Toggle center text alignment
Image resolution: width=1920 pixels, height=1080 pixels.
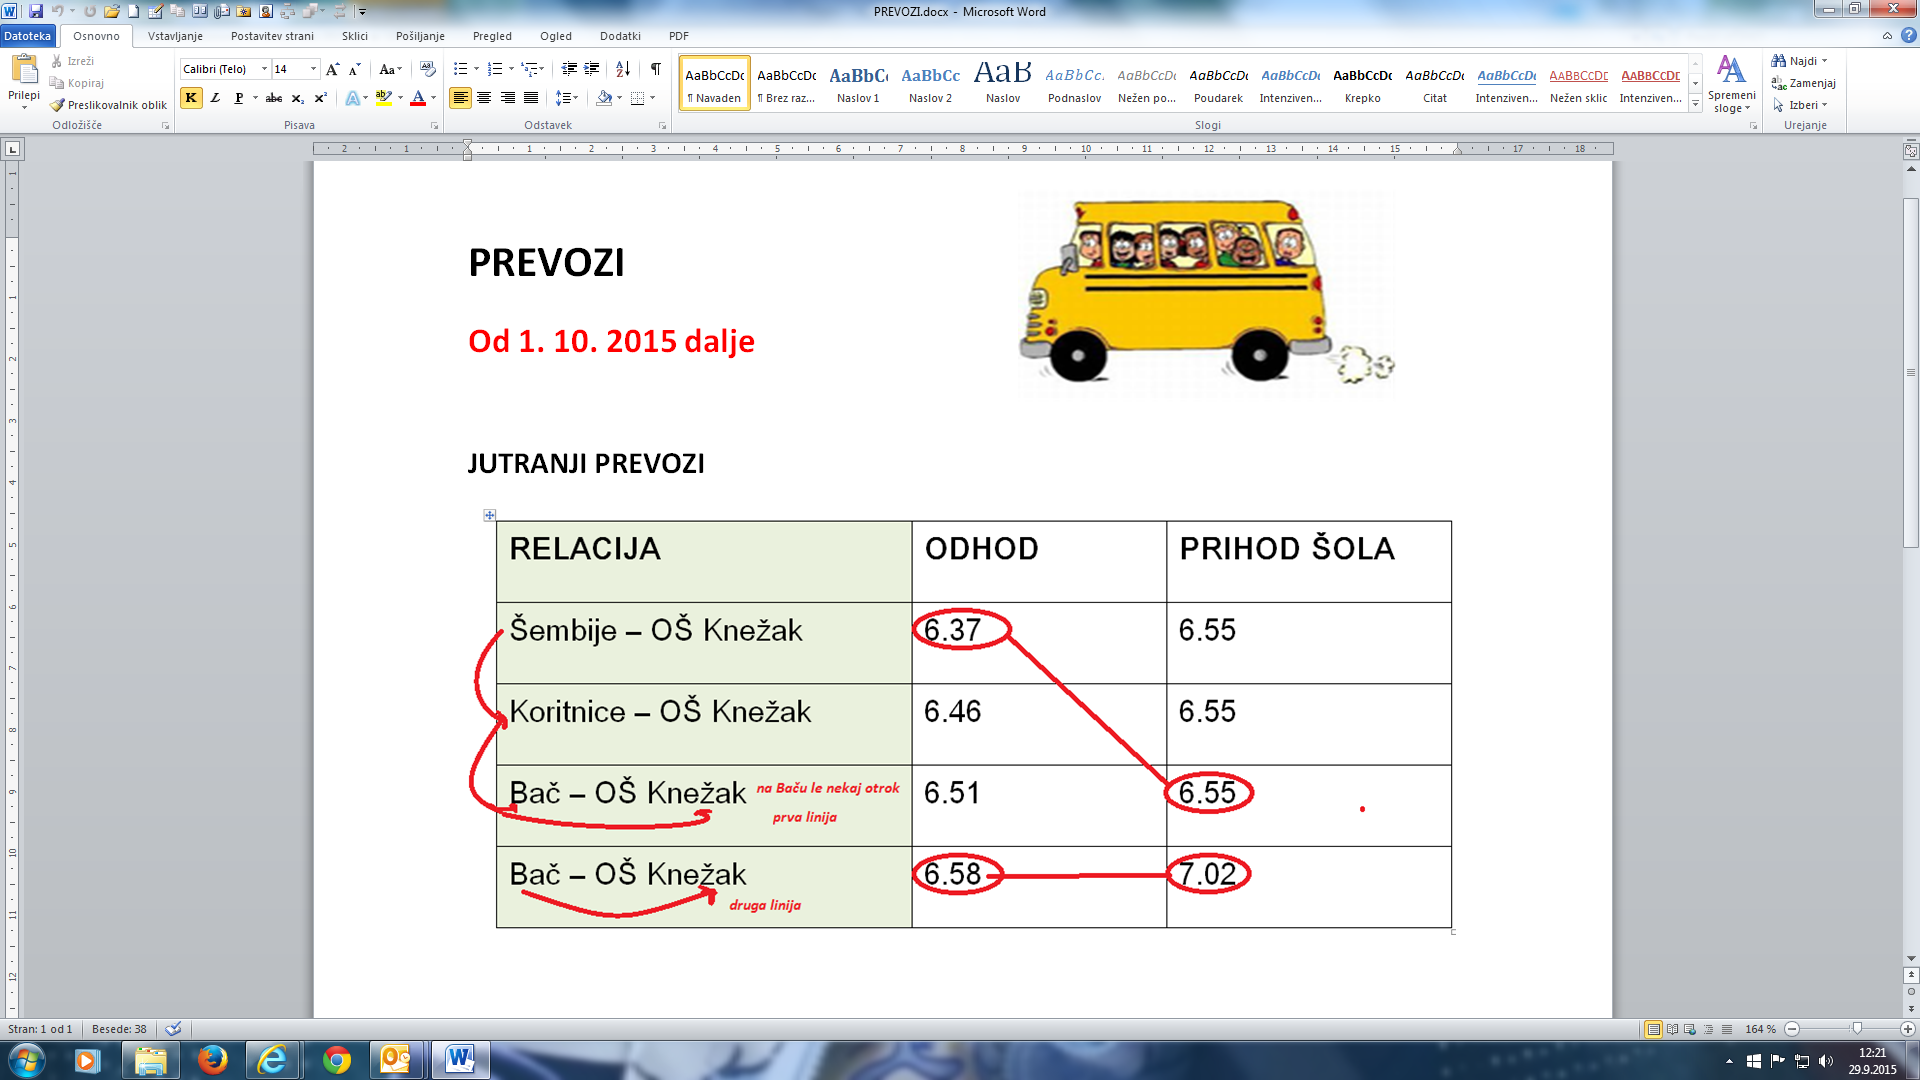tap(484, 98)
